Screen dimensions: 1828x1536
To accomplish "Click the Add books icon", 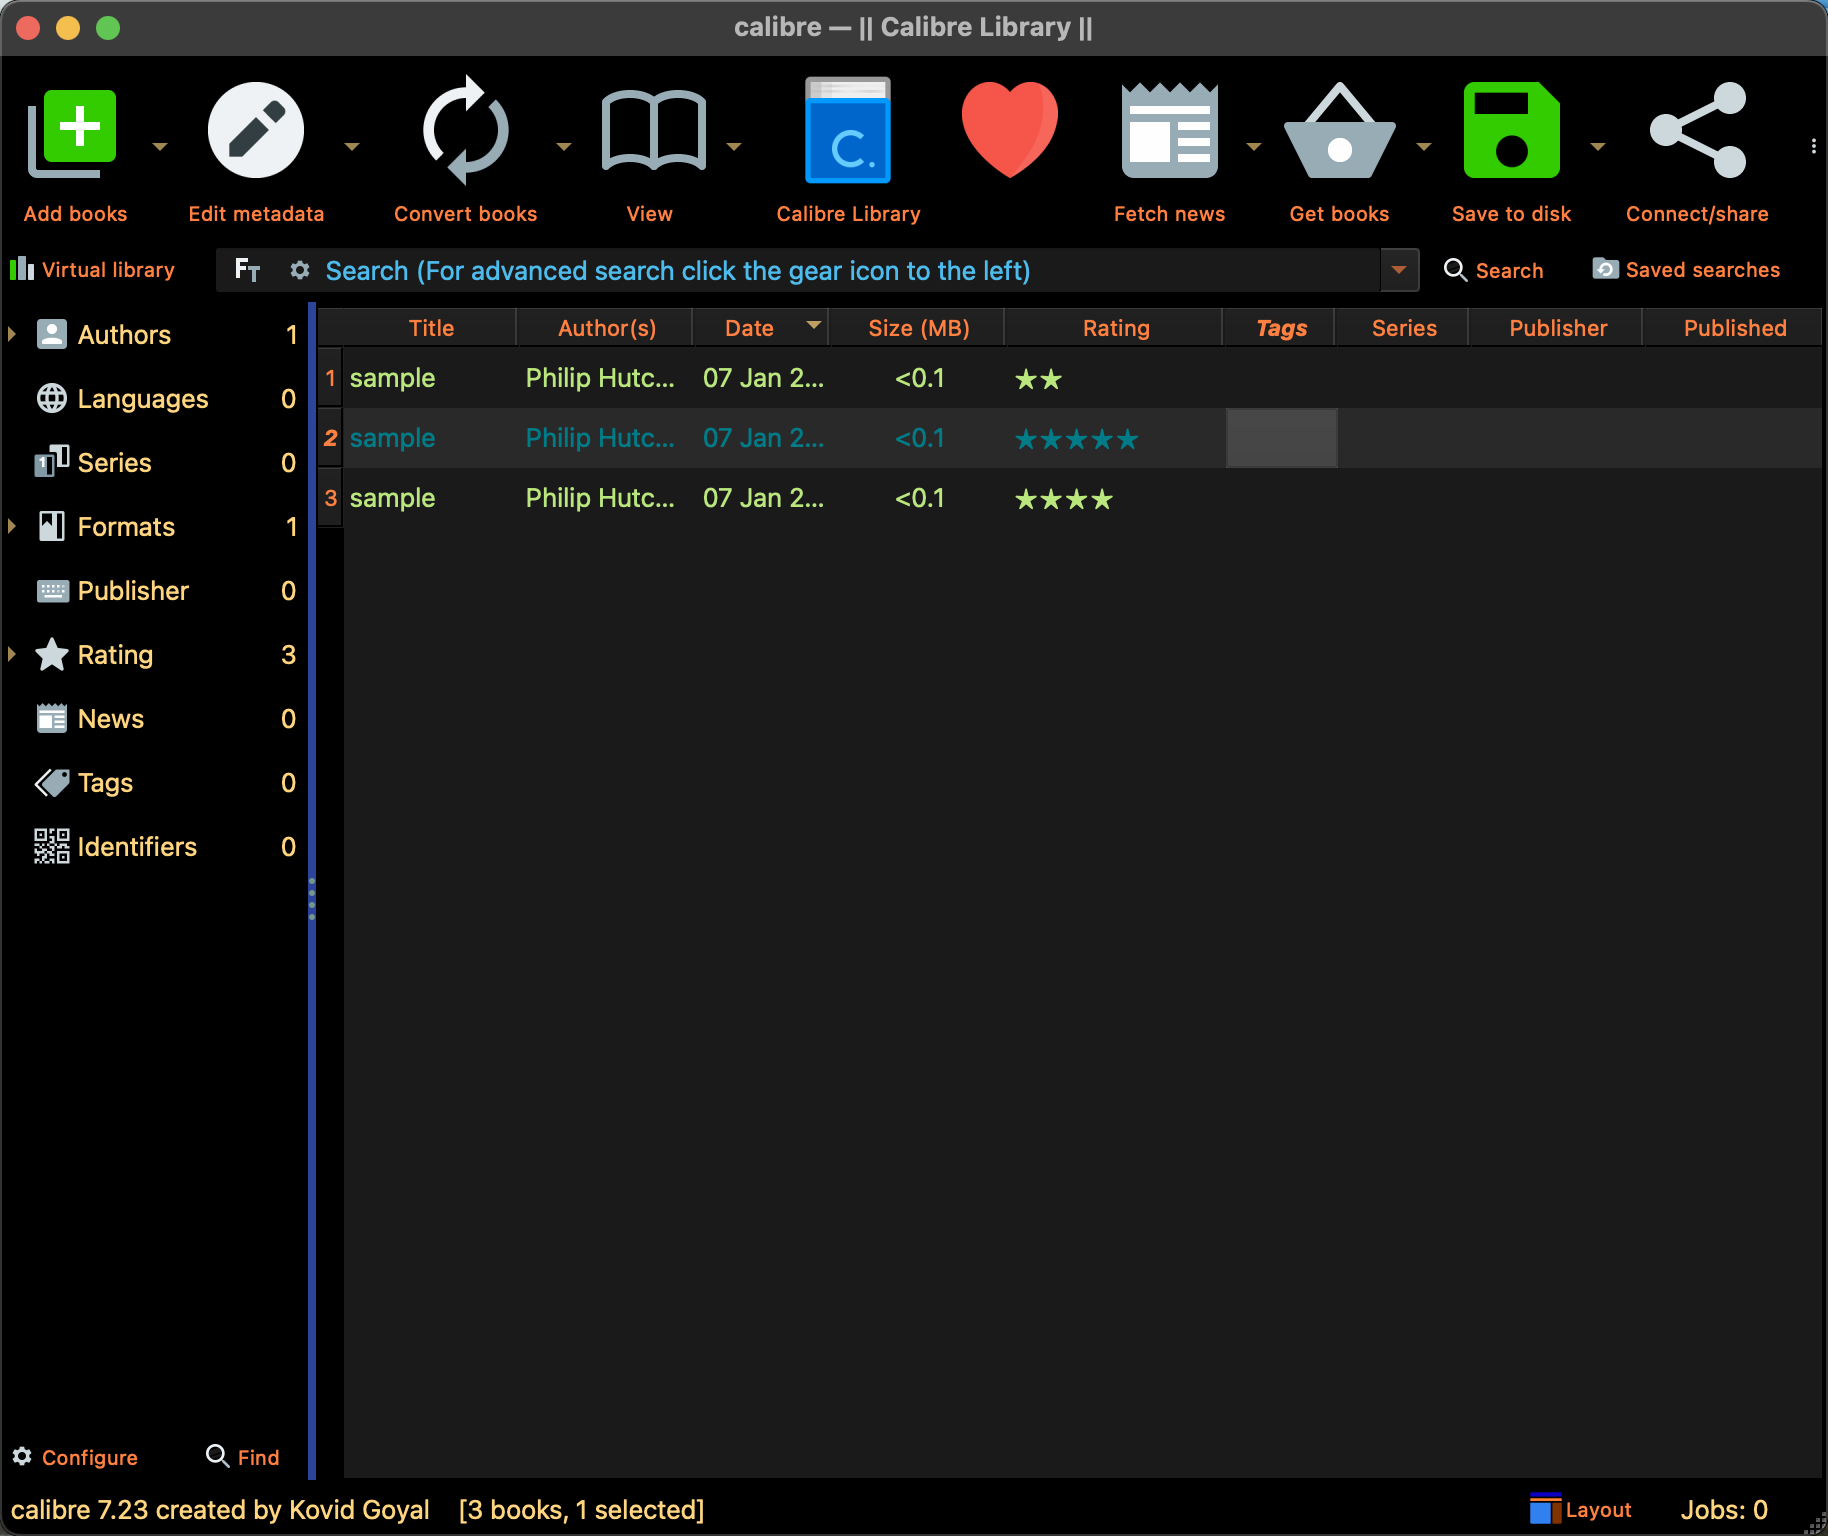I will (73, 133).
